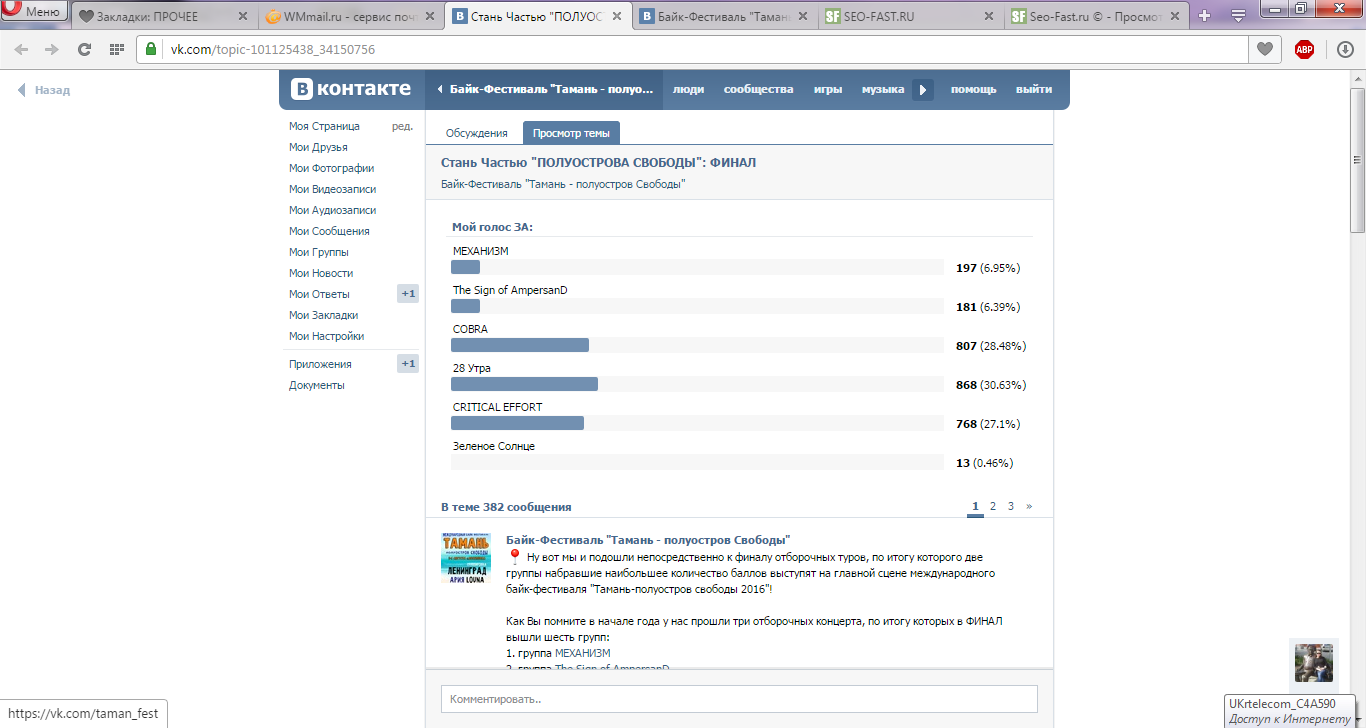Open the ABP ad blocker icon
Viewport: 1366px width, 728px height.
[x=1304, y=49]
